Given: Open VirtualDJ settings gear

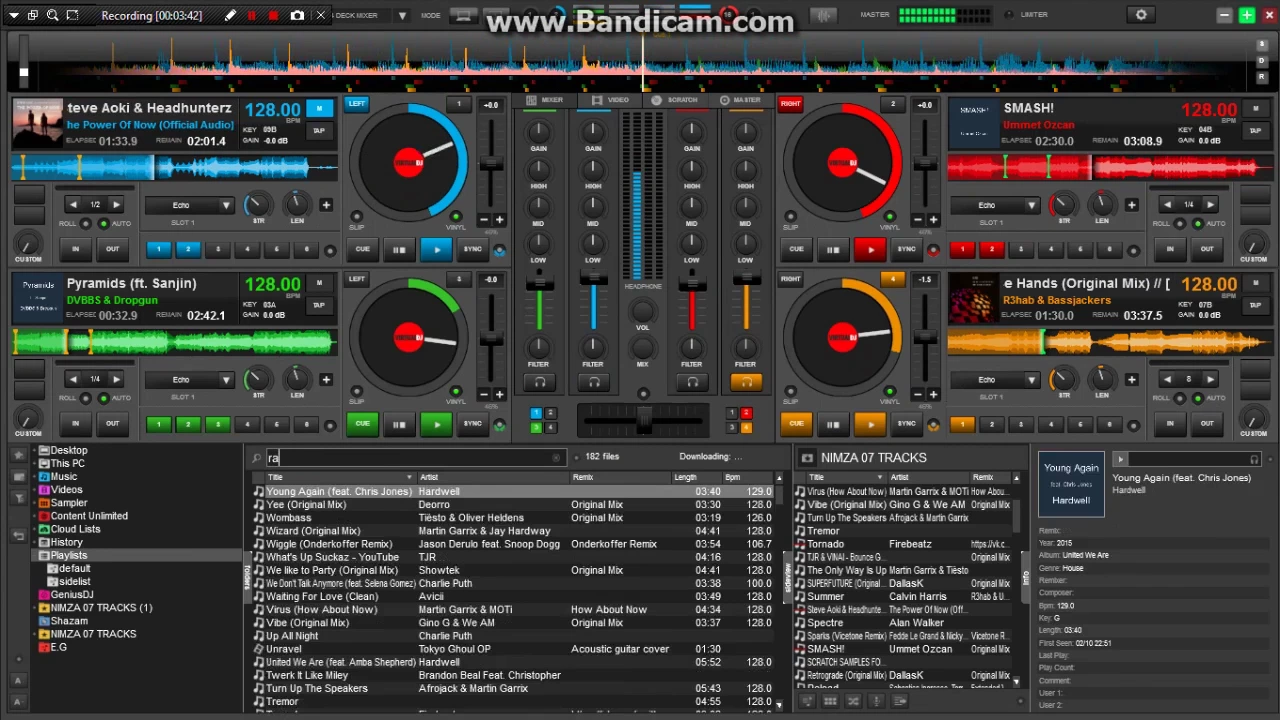Looking at the screenshot, I should pos(1141,15).
